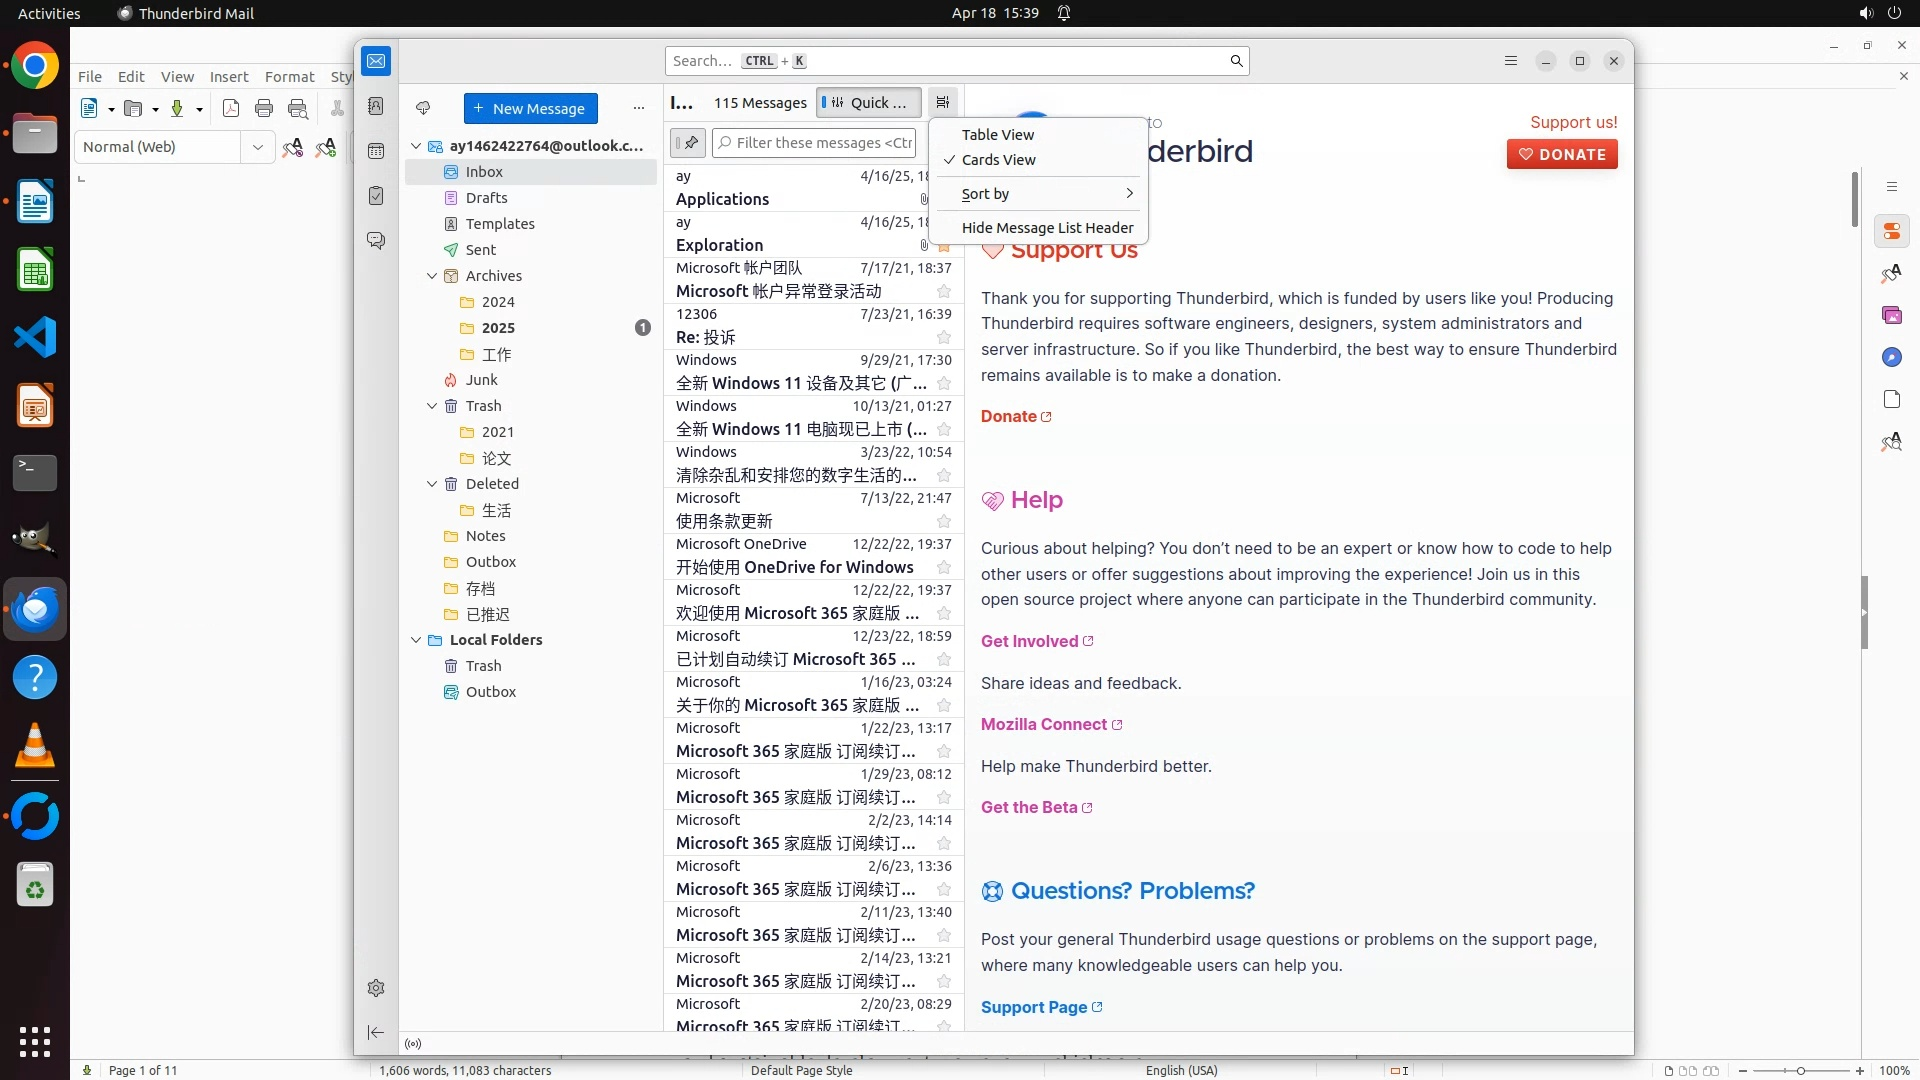
Task: Select Table View from the menu
Action: coord(998,135)
